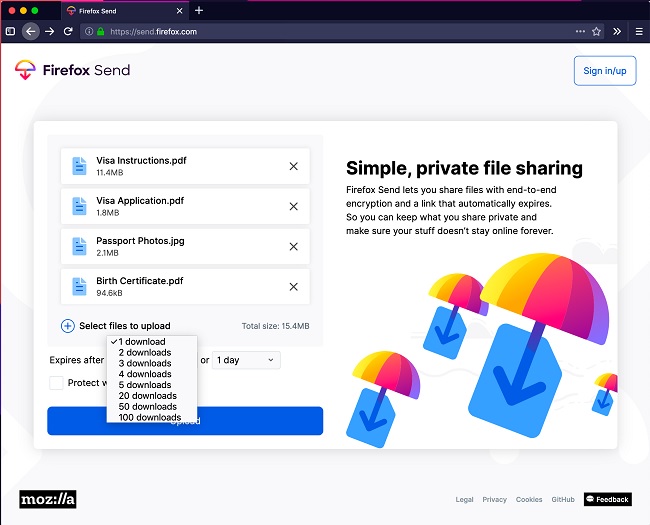Enable the Protect with password checkbox
650x525 pixels.
click(x=56, y=383)
